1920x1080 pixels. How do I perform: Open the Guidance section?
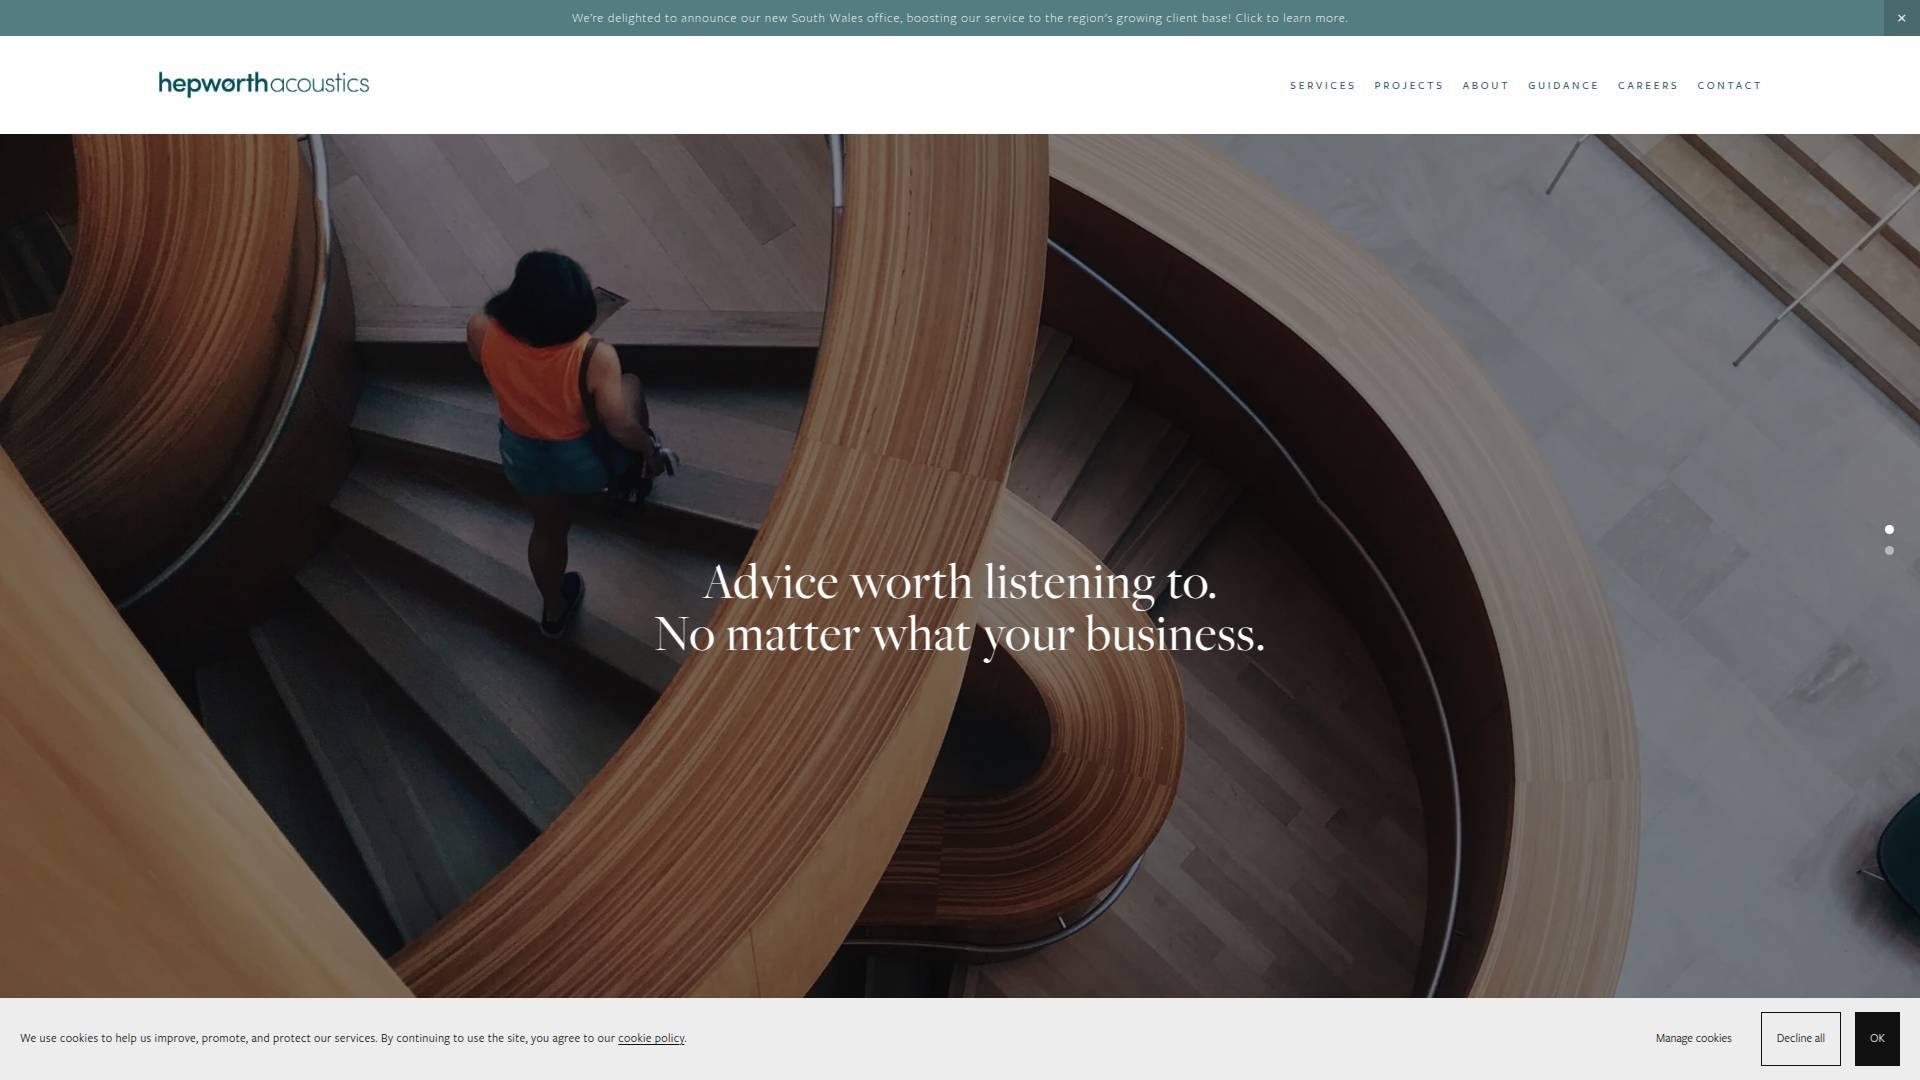point(1563,86)
